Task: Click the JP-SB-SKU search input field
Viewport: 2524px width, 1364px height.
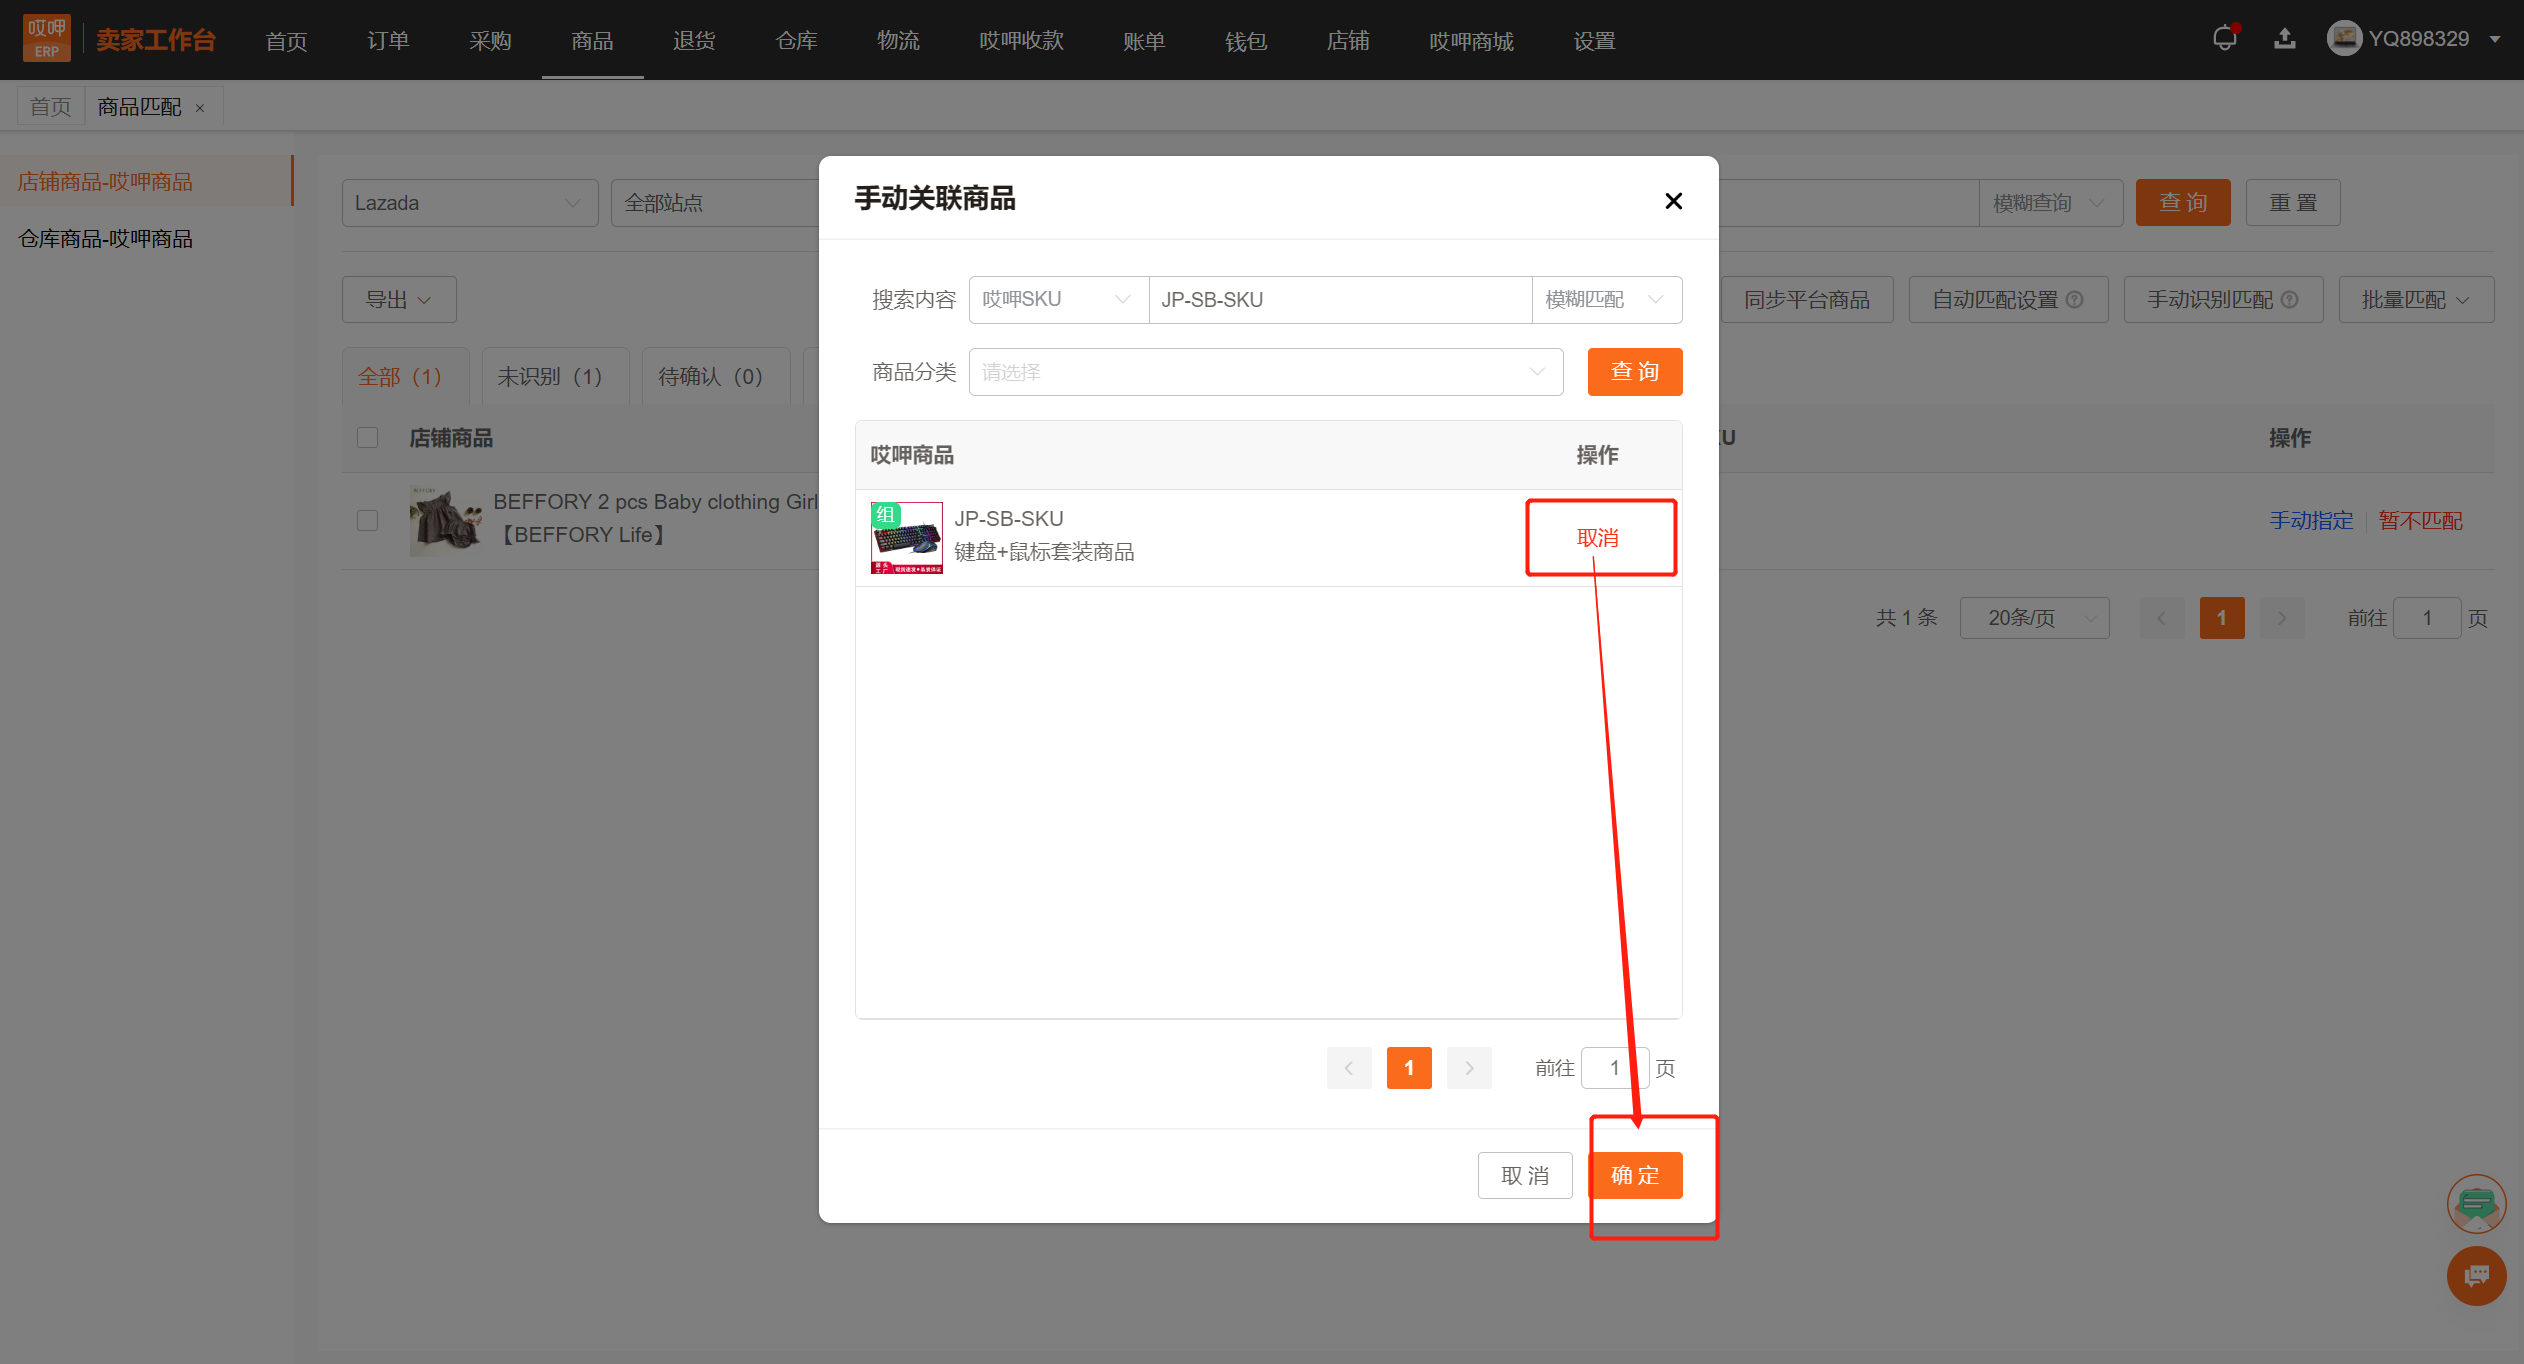Action: (x=1339, y=300)
